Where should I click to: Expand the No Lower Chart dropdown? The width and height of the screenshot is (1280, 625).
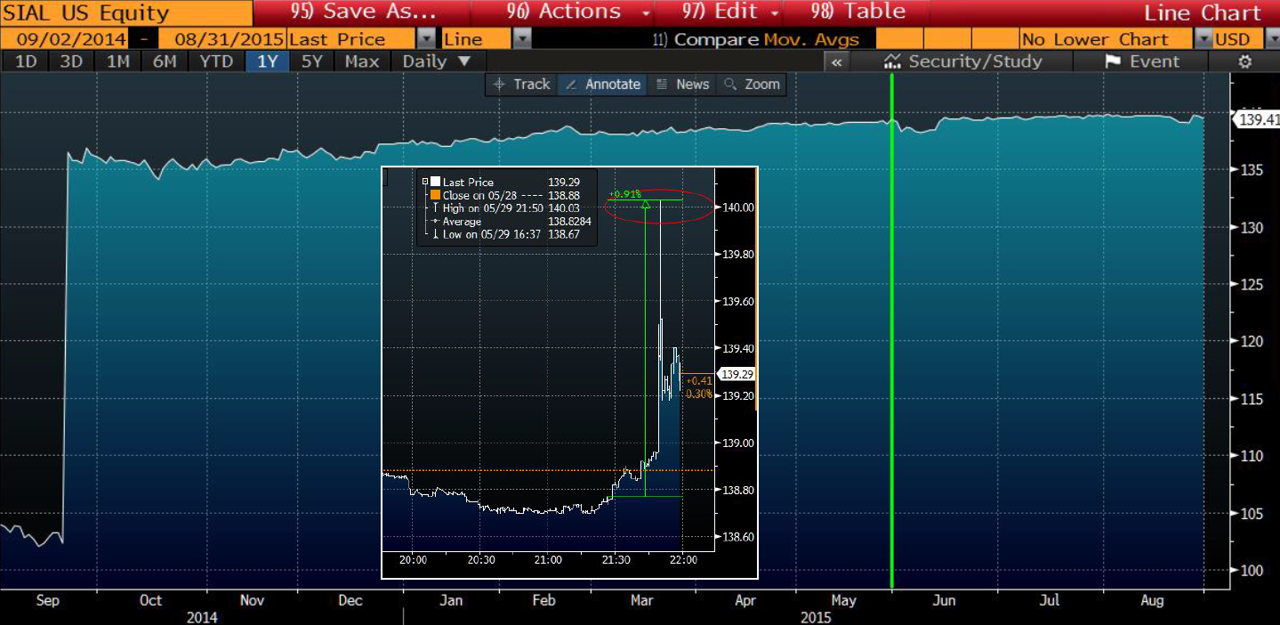pos(1202,39)
